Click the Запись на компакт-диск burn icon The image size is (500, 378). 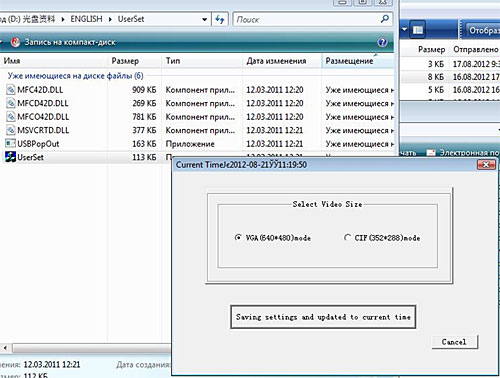point(16,42)
